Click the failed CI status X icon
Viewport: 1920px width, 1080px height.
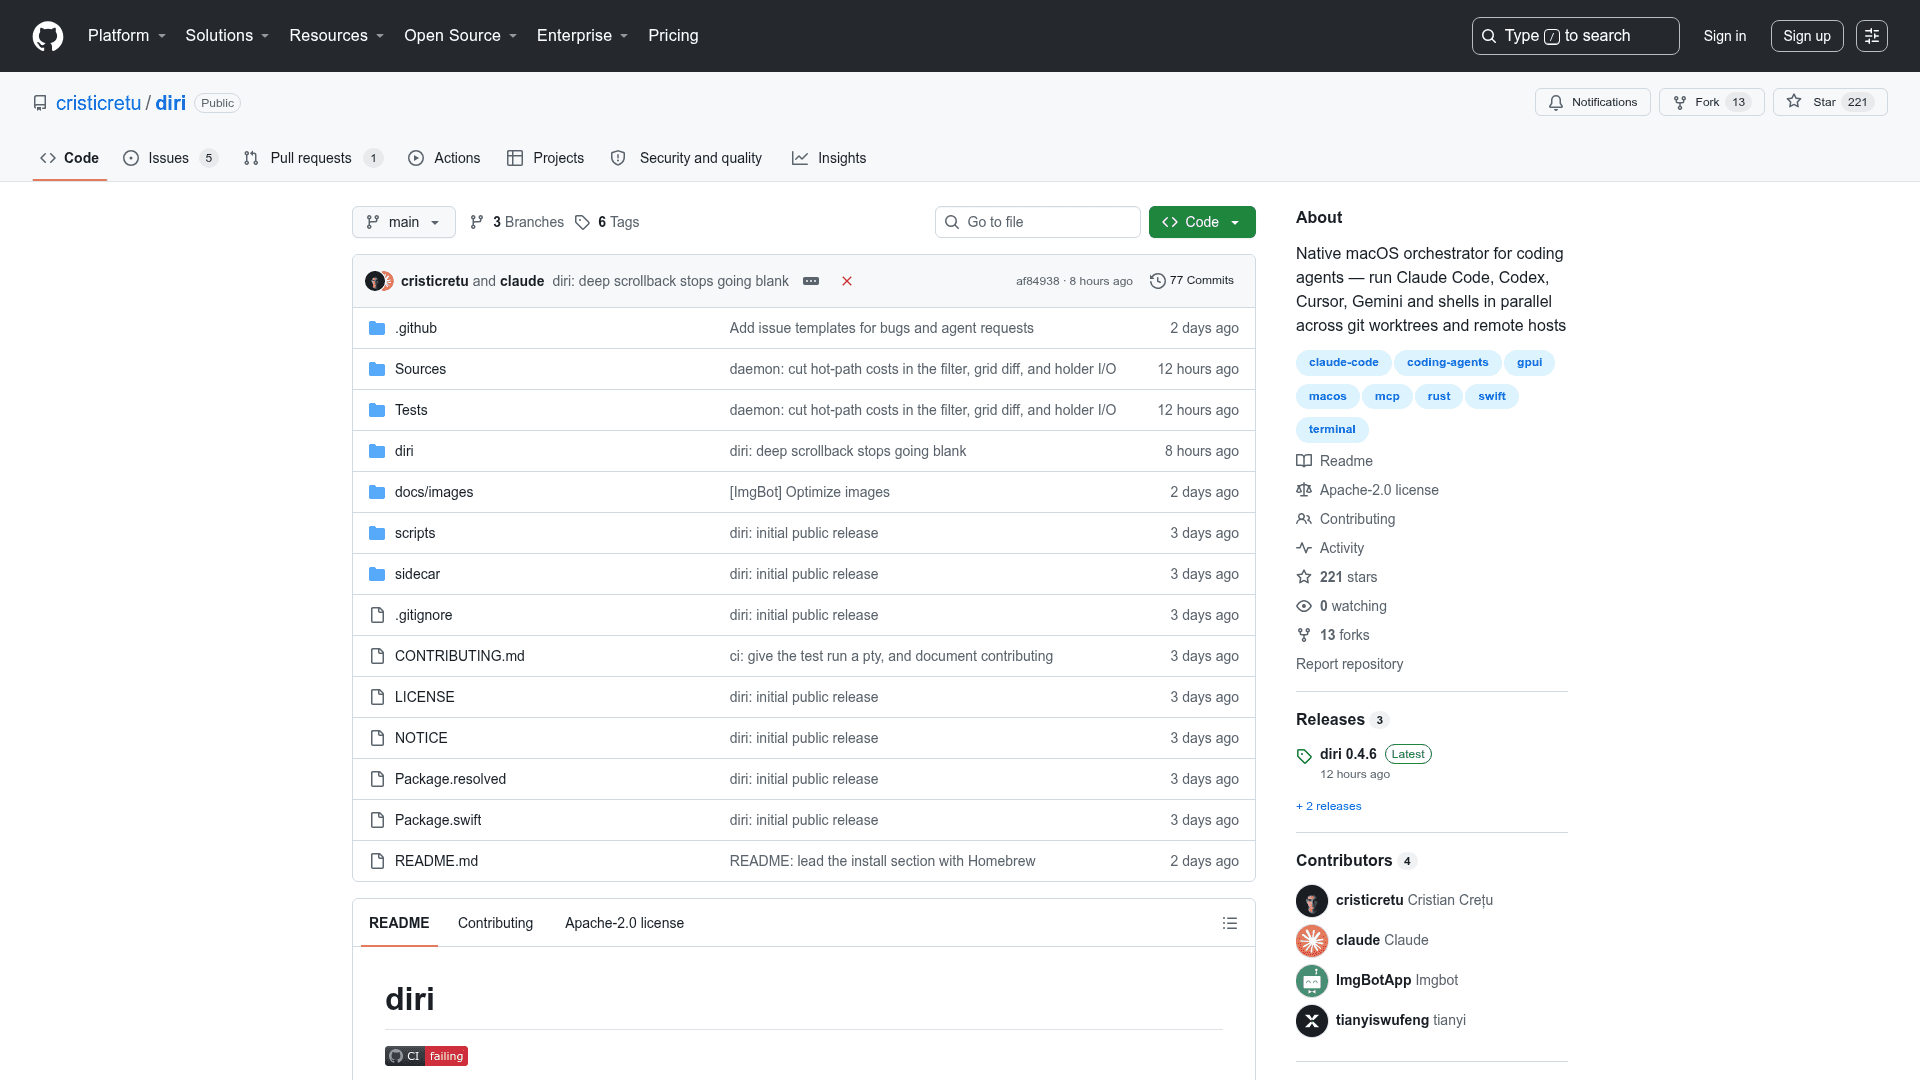pyautogui.click(x=847, y=281)
